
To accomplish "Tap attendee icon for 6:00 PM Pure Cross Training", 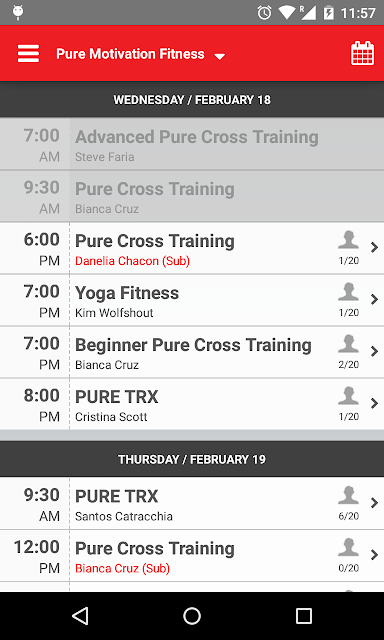I will tap(348, 240).
